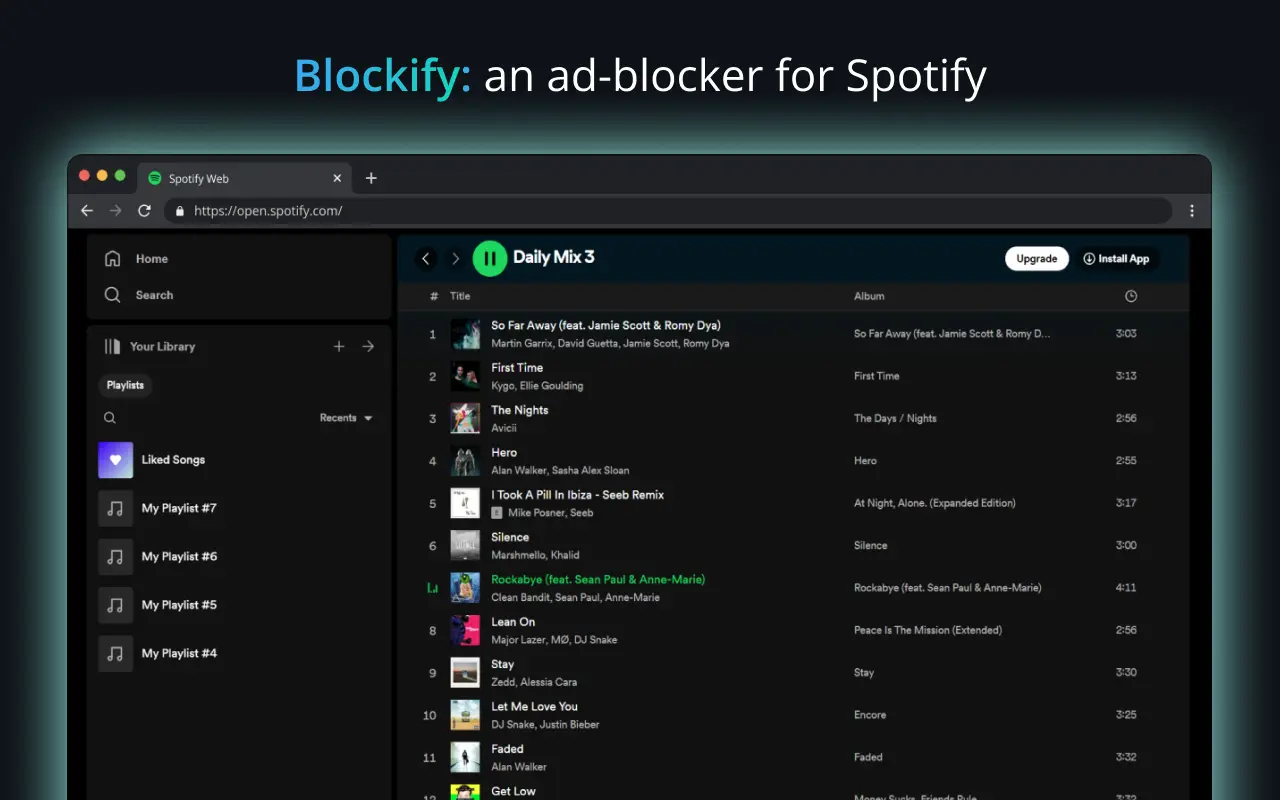Create a playlist using the plus icon
Viewport: 1280px width, 800px height.
click(x=339, y=346)
